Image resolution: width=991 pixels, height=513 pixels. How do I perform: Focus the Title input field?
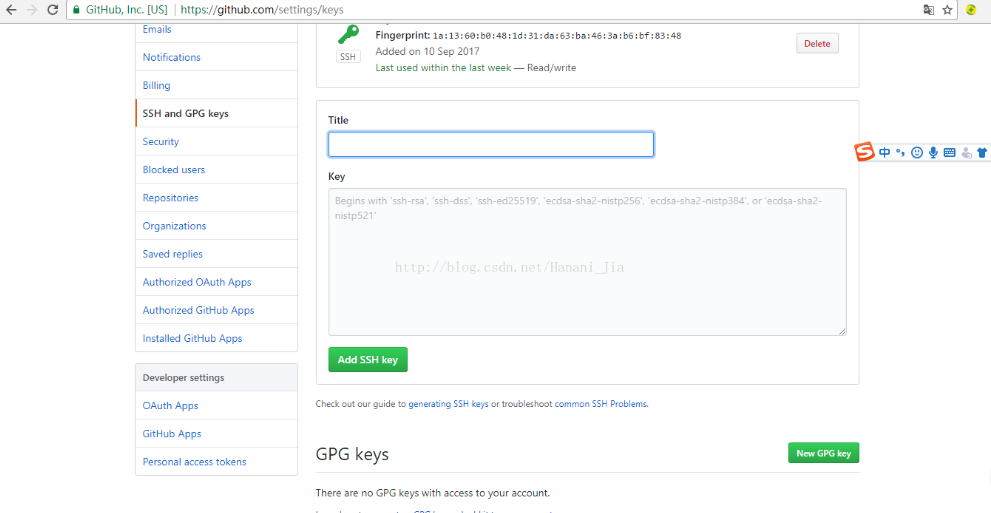pyautogui.click(x=491, y=144)
